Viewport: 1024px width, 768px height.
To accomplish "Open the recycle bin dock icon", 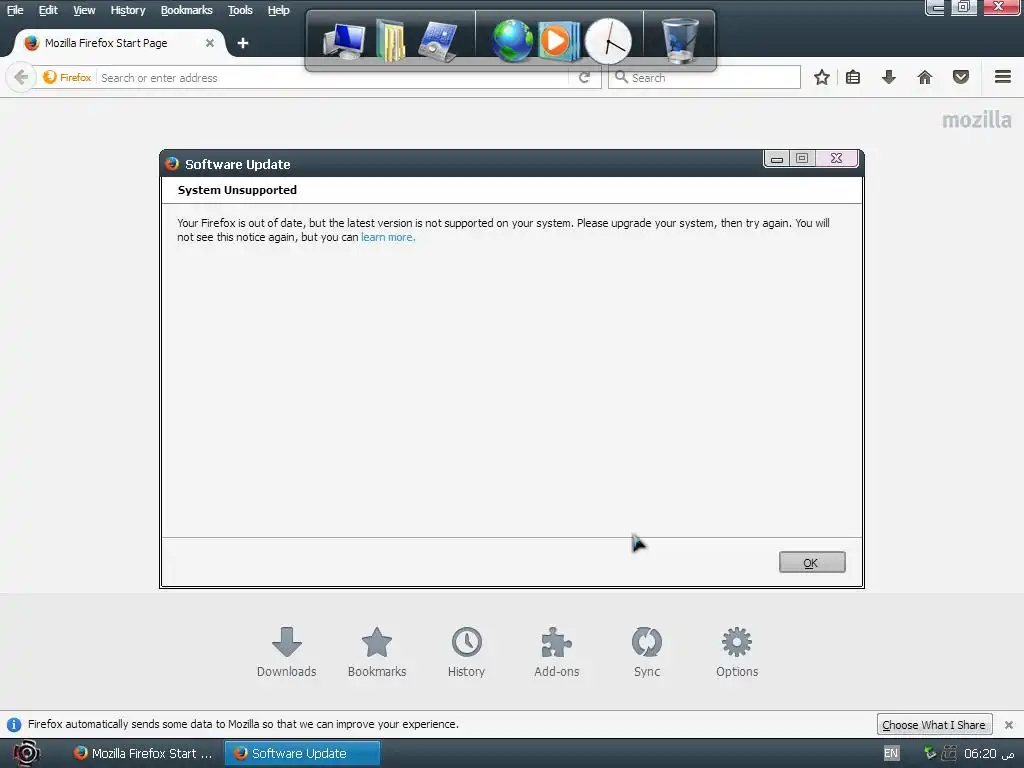I will click(680, 40).
